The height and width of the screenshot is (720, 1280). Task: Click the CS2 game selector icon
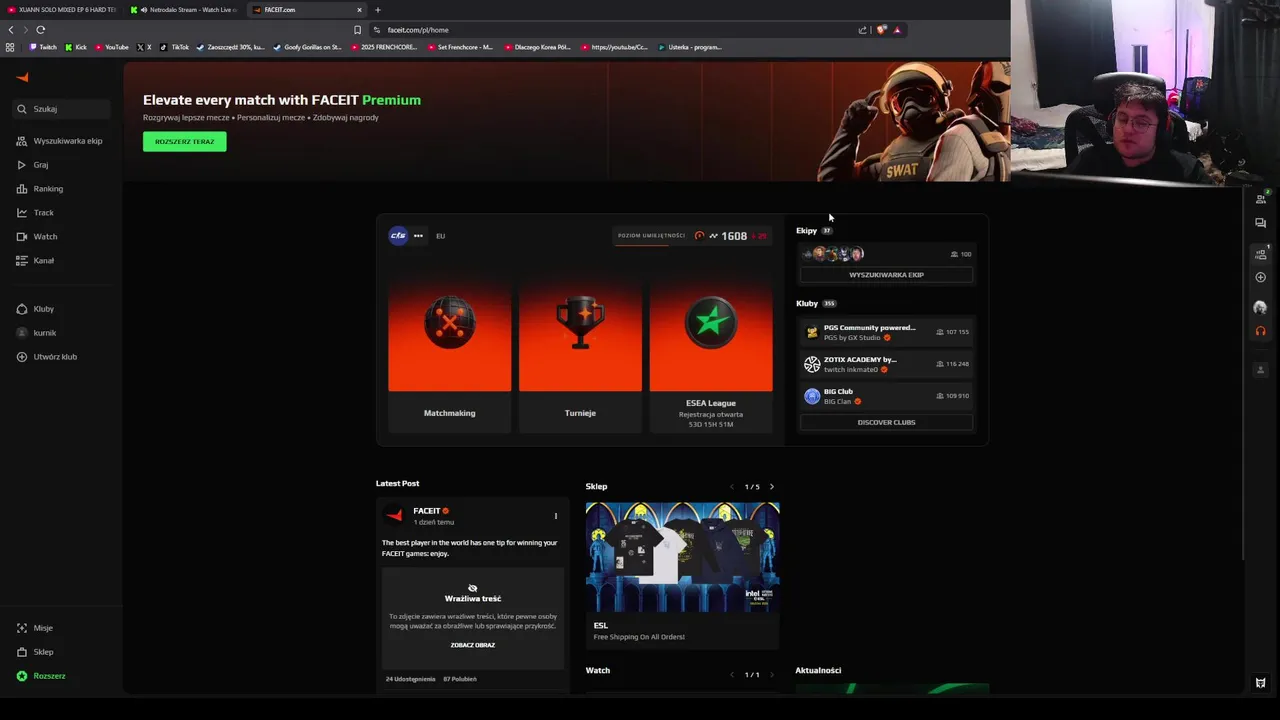click(398, 236)
